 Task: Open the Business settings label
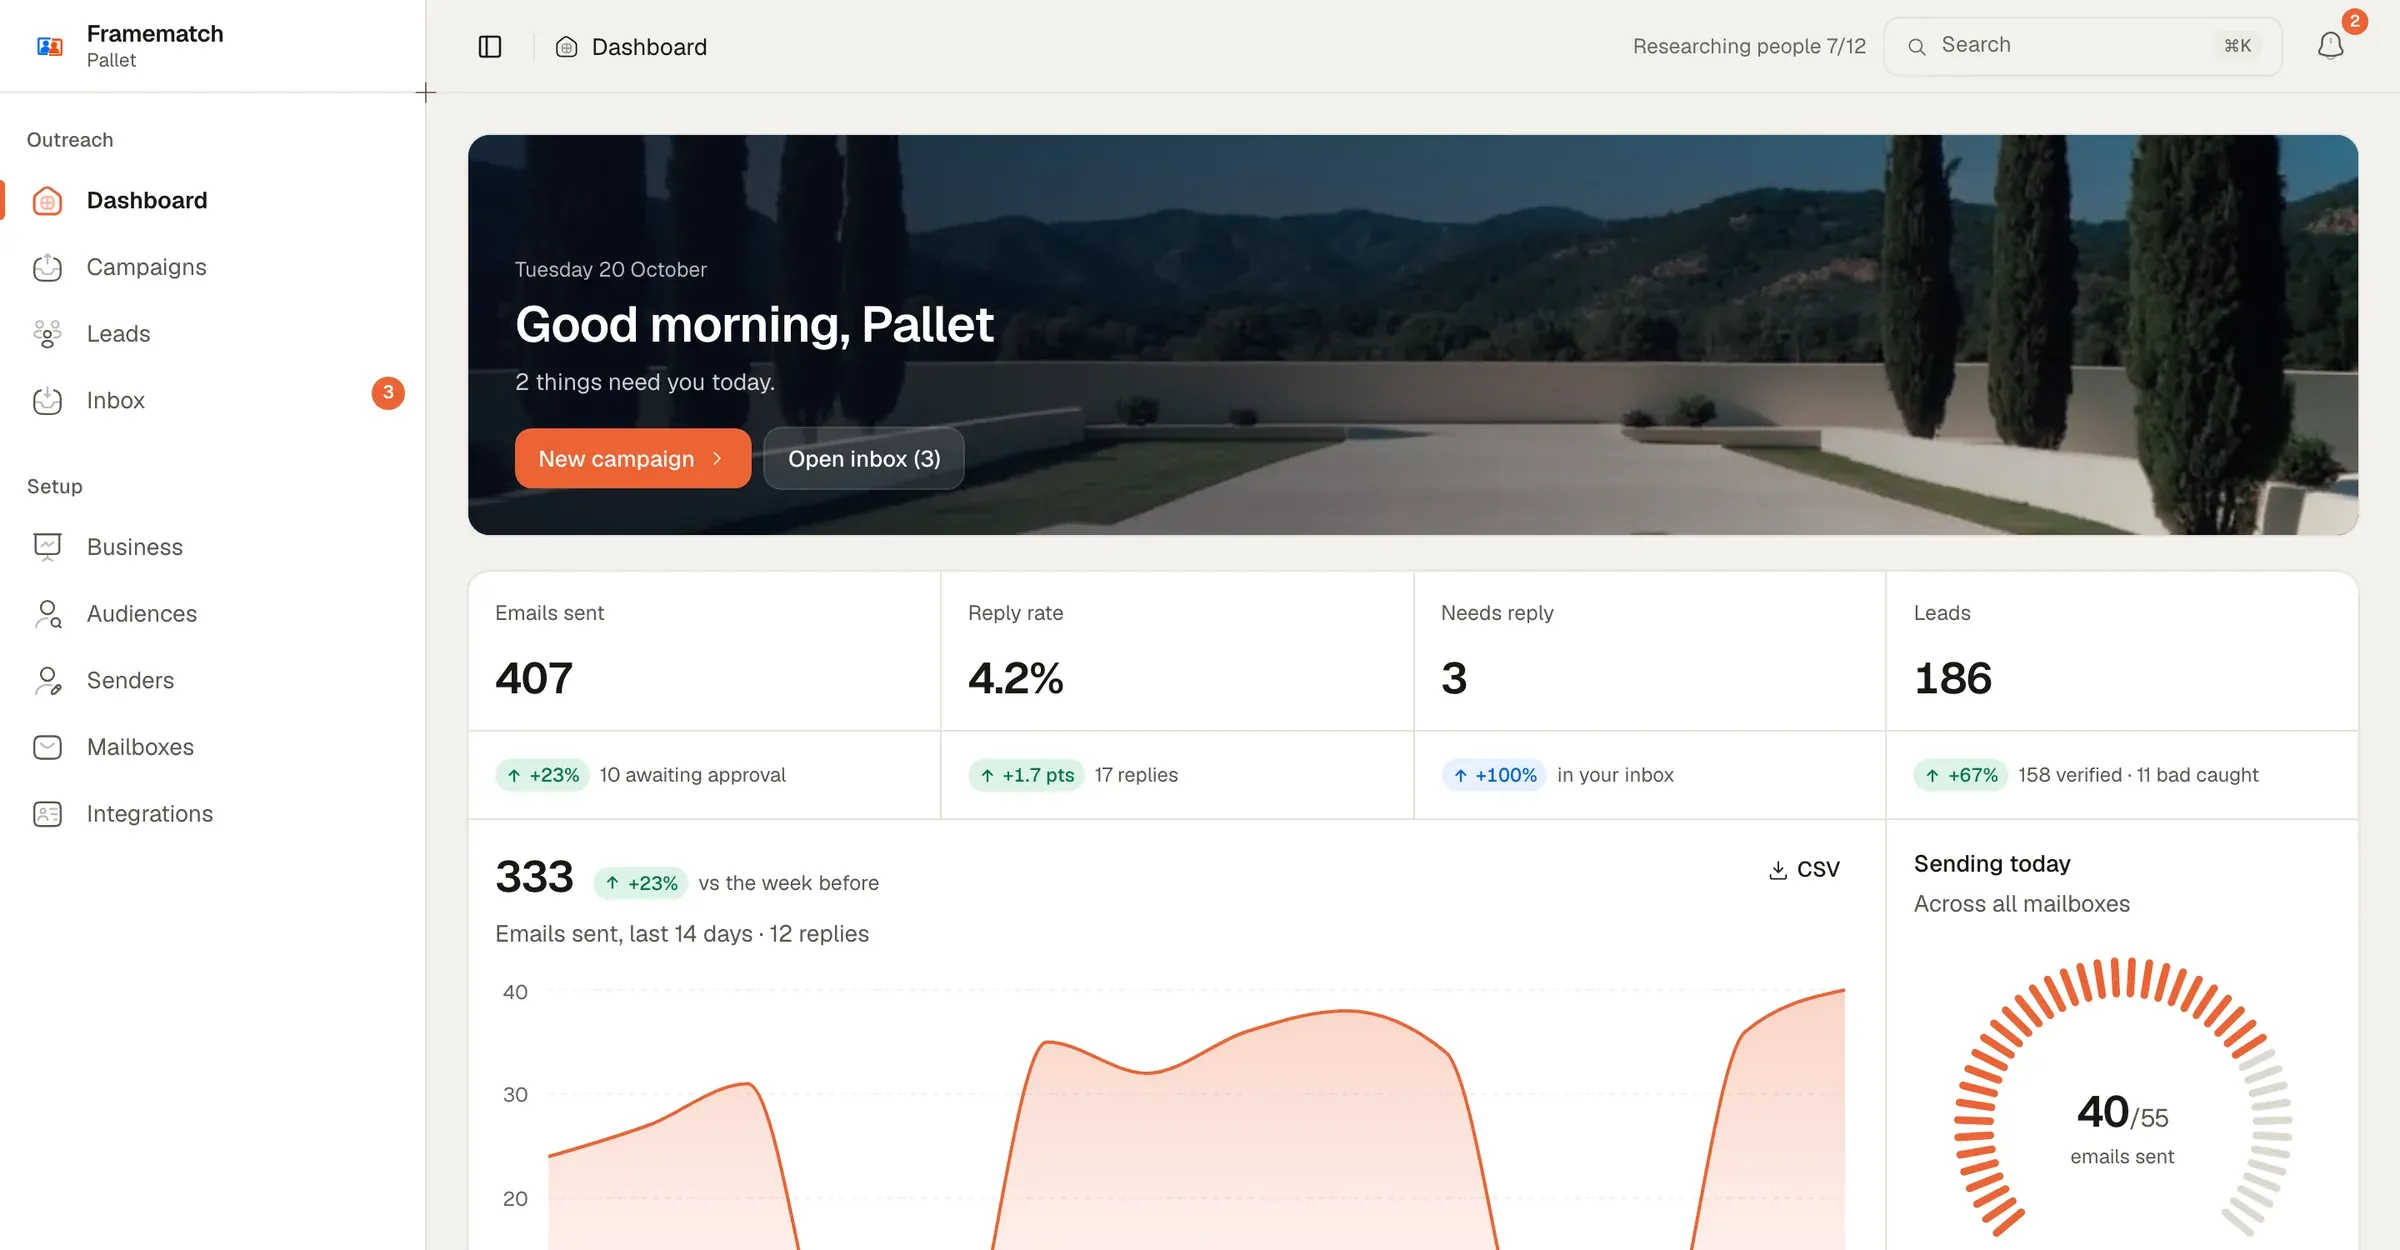pyautogui.click(x=135, y=547)
